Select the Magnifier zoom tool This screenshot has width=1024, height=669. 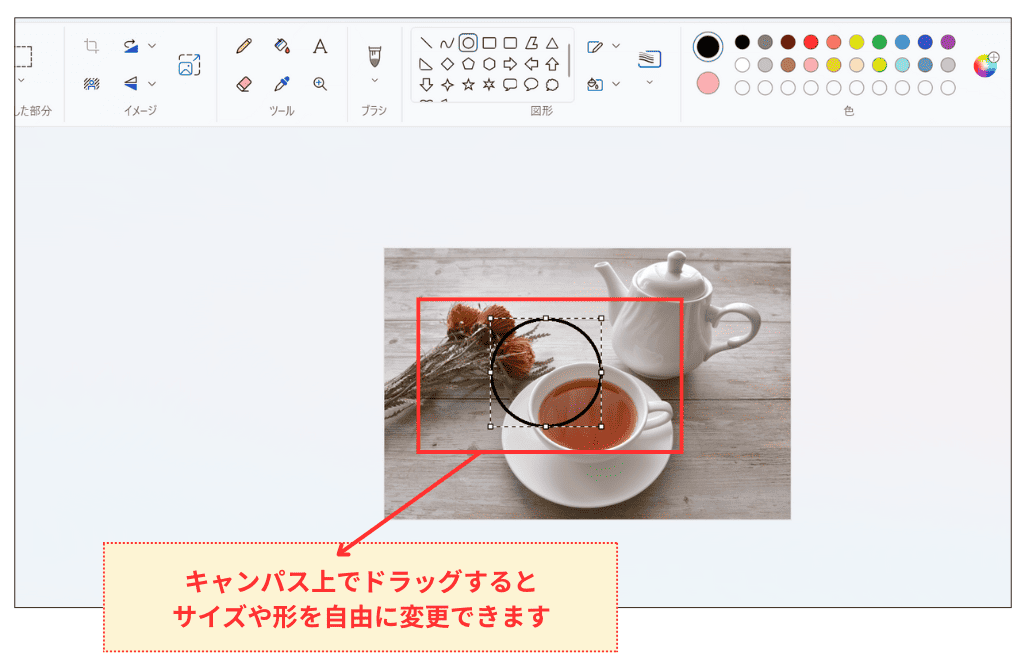tap(320, 83)
